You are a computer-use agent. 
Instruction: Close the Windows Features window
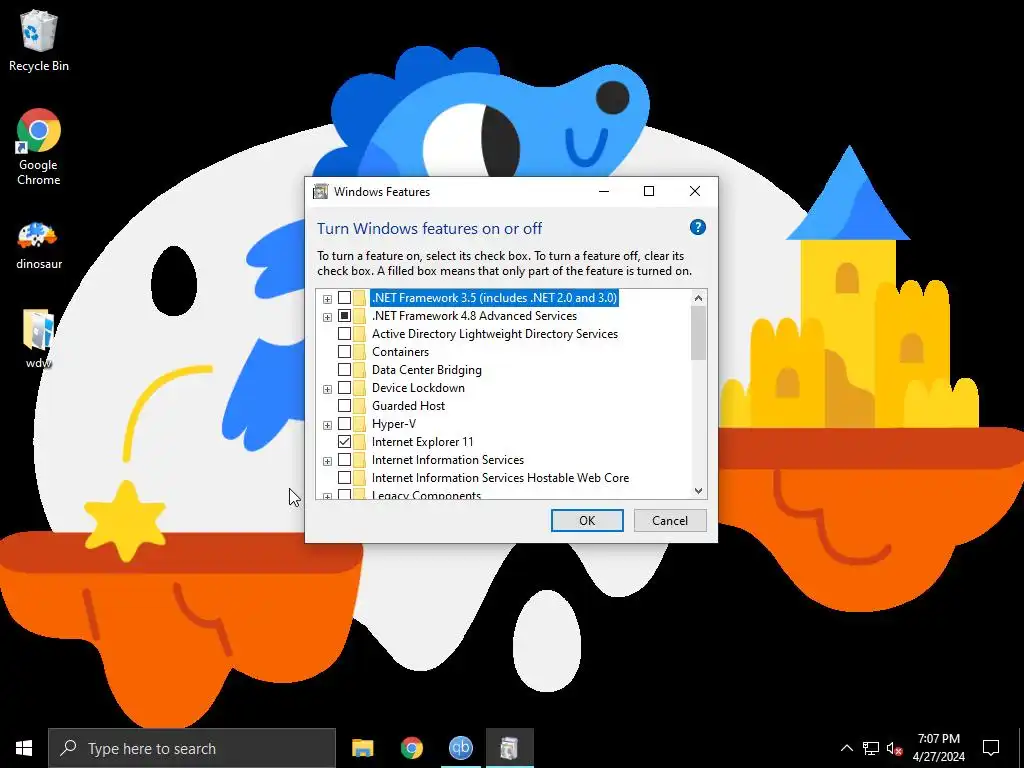click(x=695, y=191)
